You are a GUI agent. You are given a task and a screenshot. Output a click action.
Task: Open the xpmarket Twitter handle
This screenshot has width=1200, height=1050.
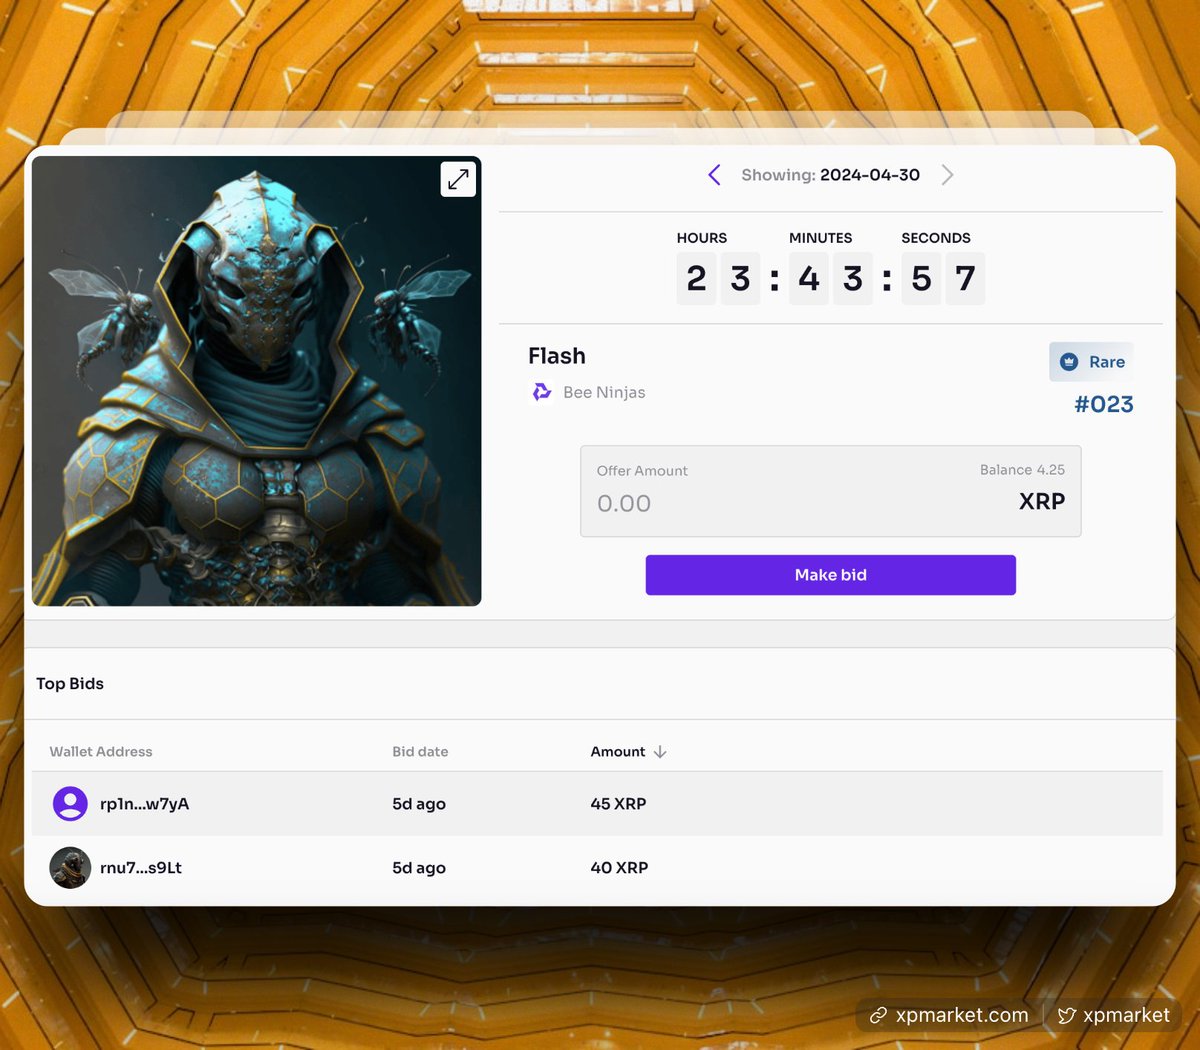coord(1126,1015)
